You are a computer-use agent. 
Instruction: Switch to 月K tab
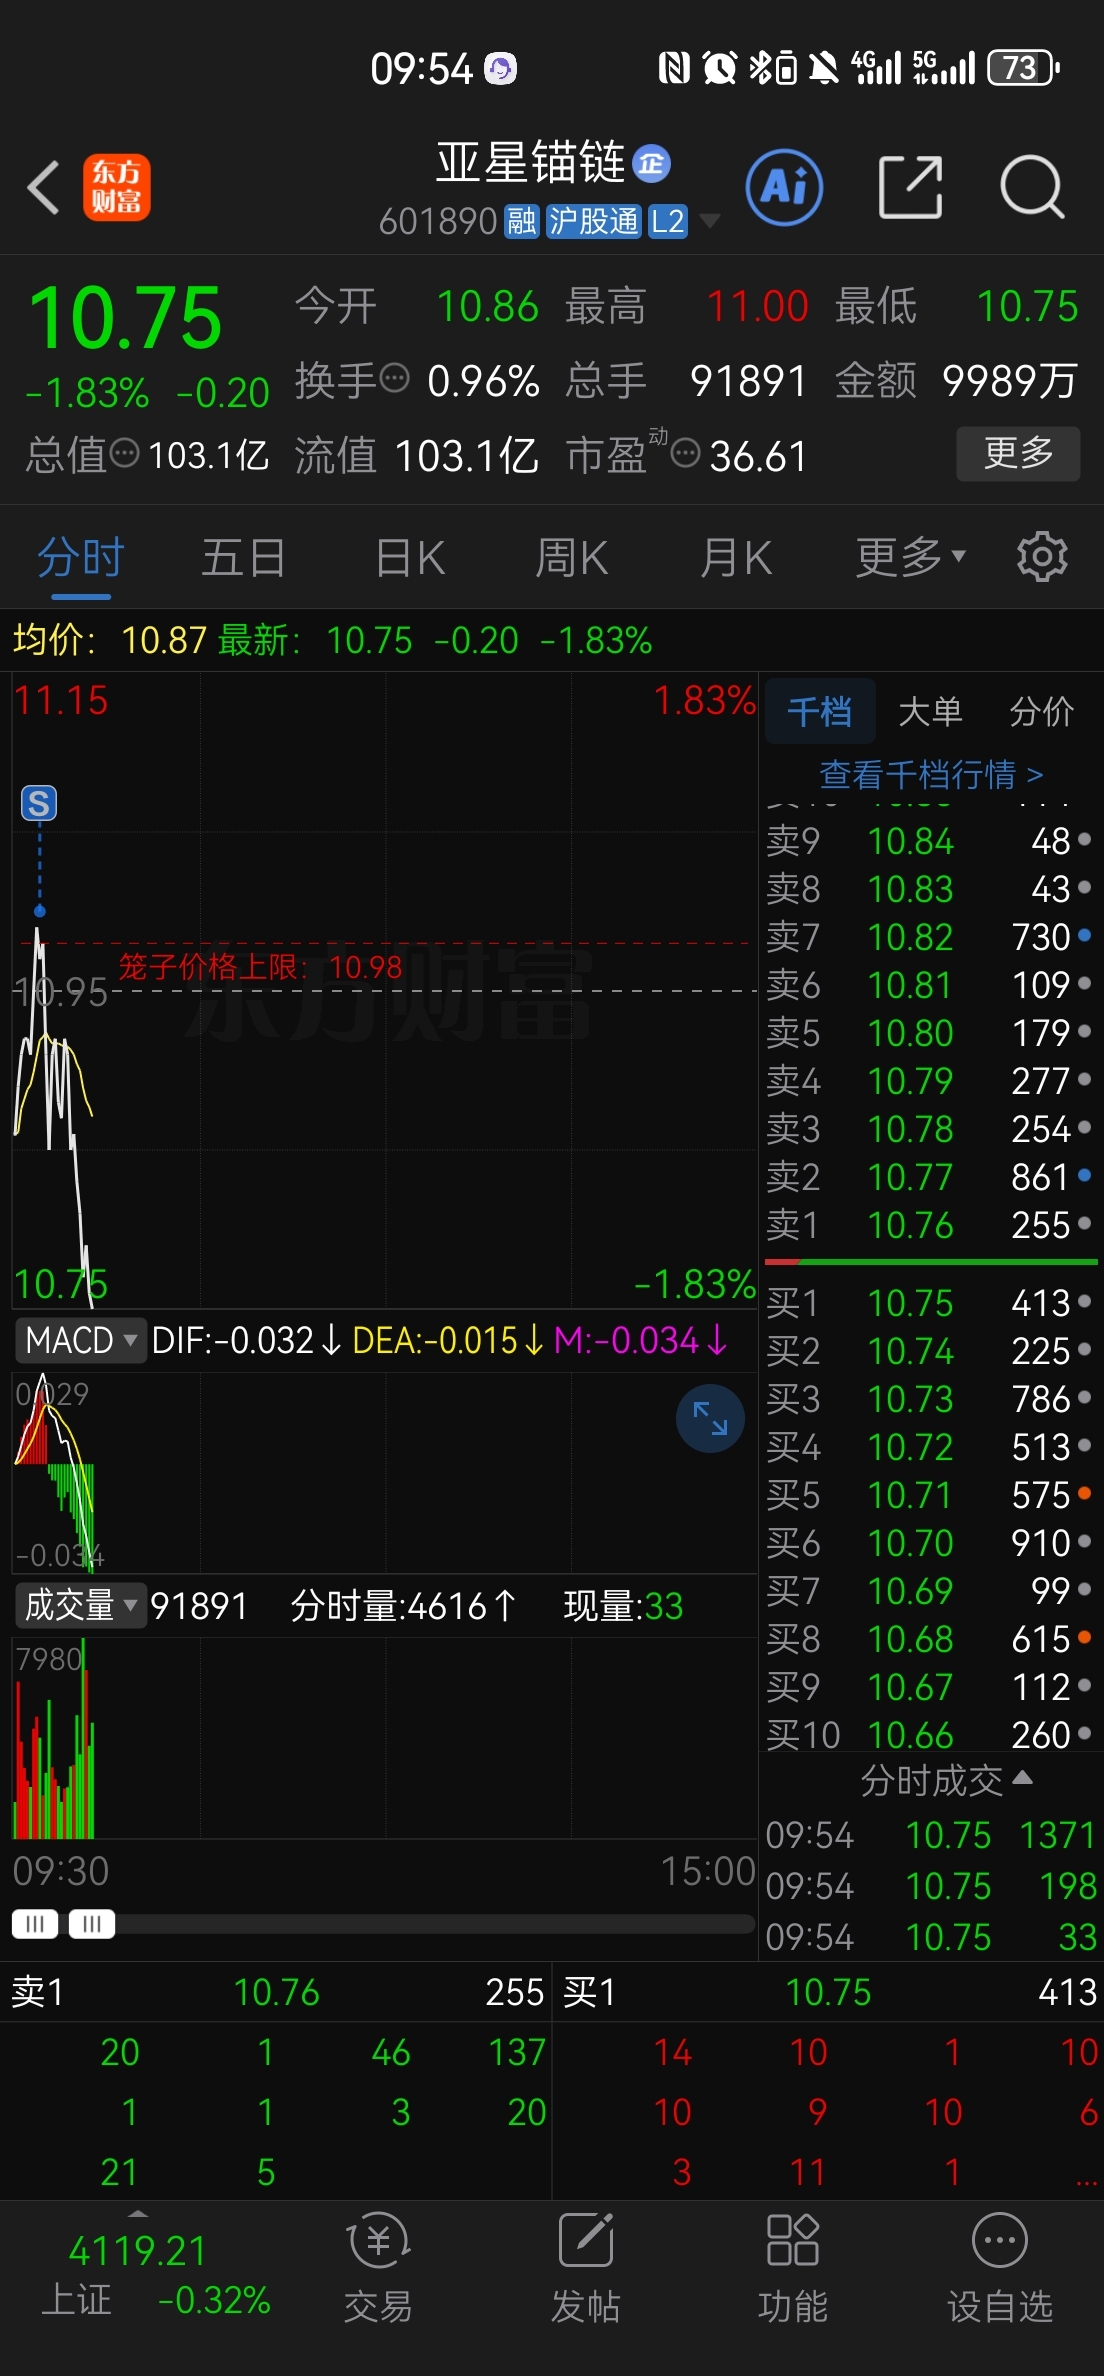tap(736, 557)
